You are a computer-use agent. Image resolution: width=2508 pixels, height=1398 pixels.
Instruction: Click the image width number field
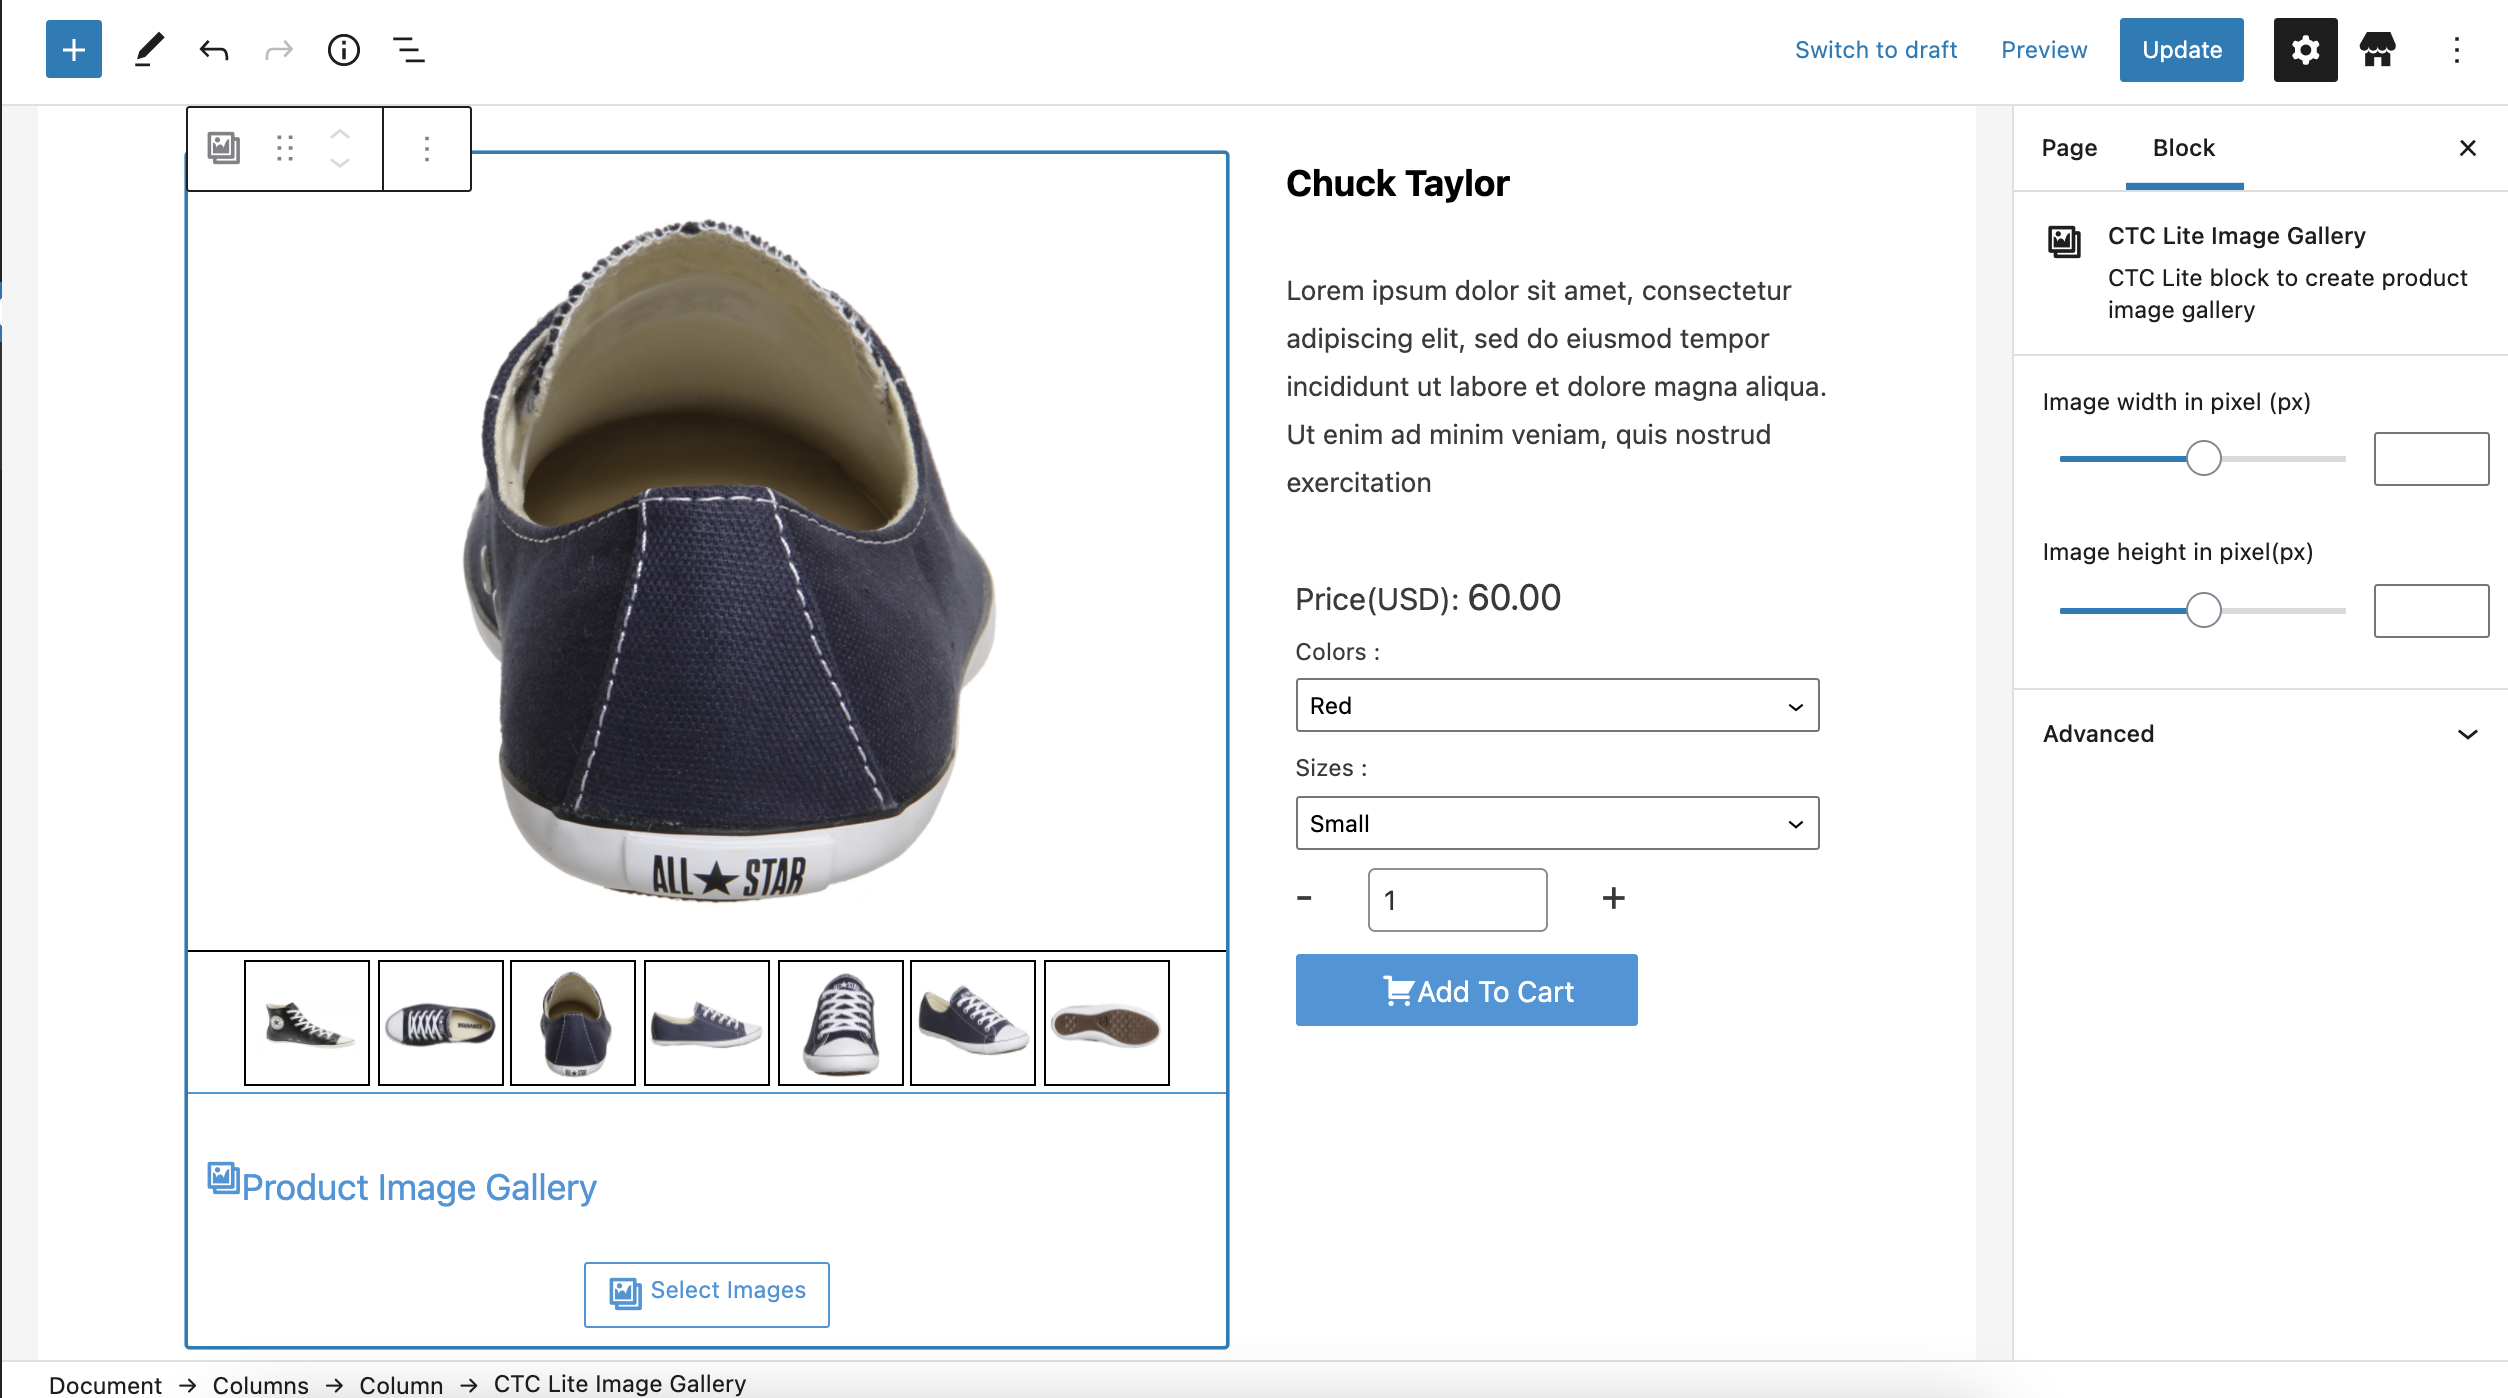[x=2431, y=459]
